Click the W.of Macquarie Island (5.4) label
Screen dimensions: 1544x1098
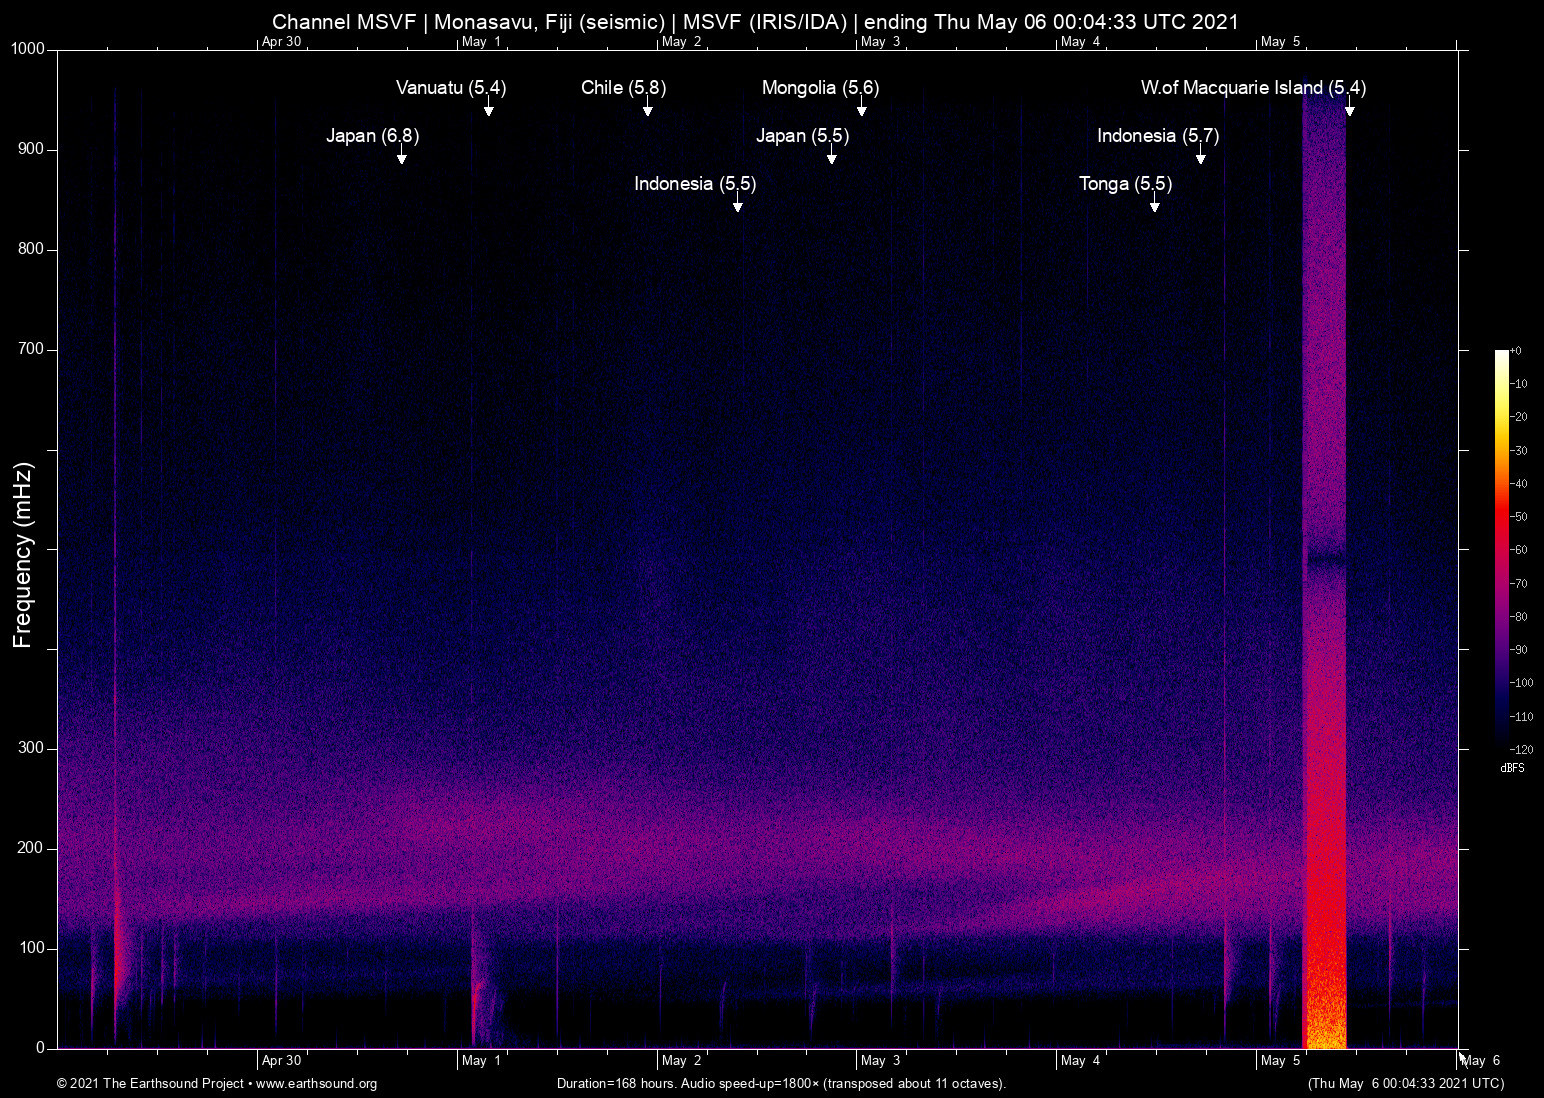pos(1252,88)
